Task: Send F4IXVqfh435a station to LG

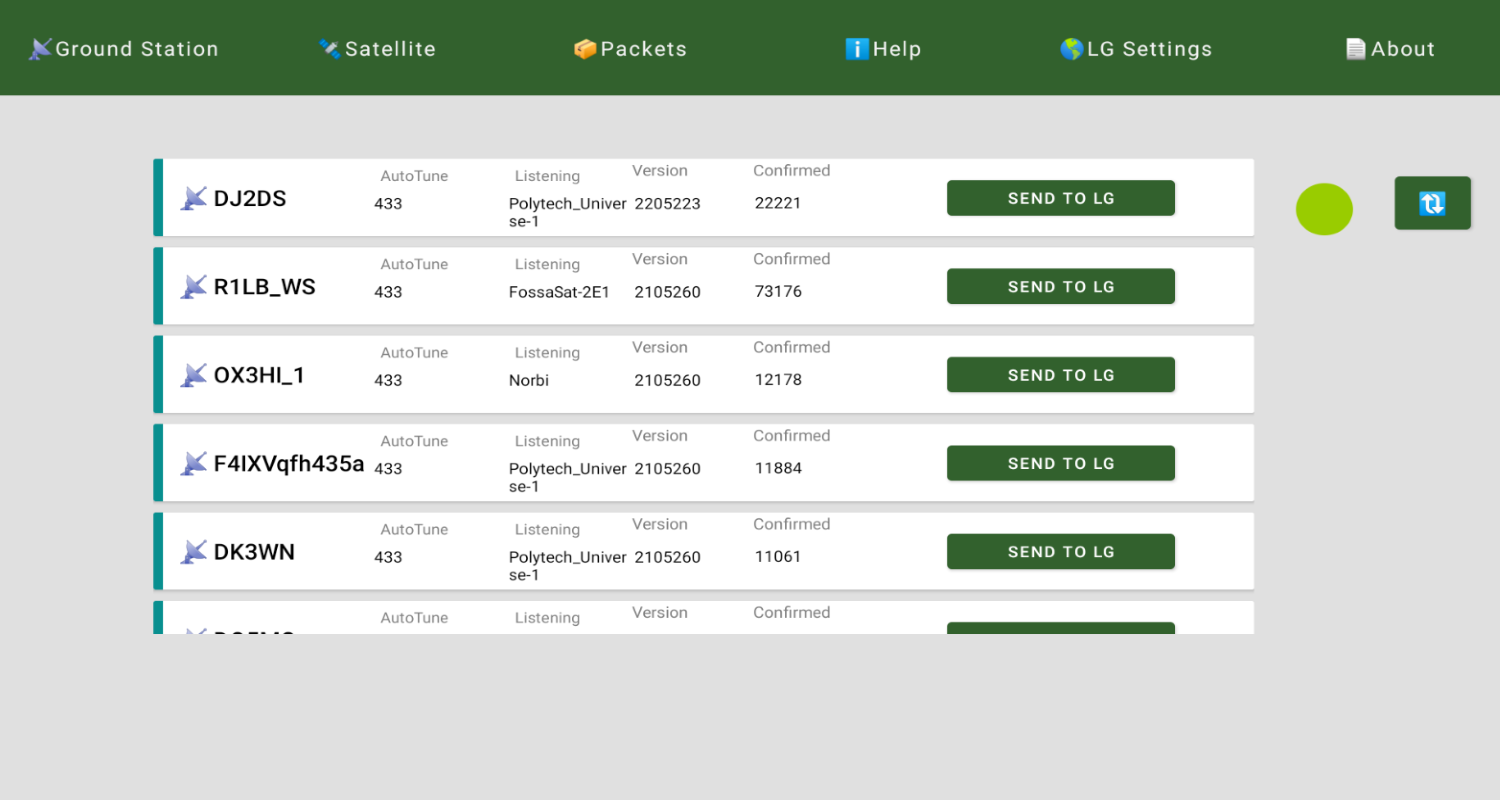Action: (x=1061, y=463)
